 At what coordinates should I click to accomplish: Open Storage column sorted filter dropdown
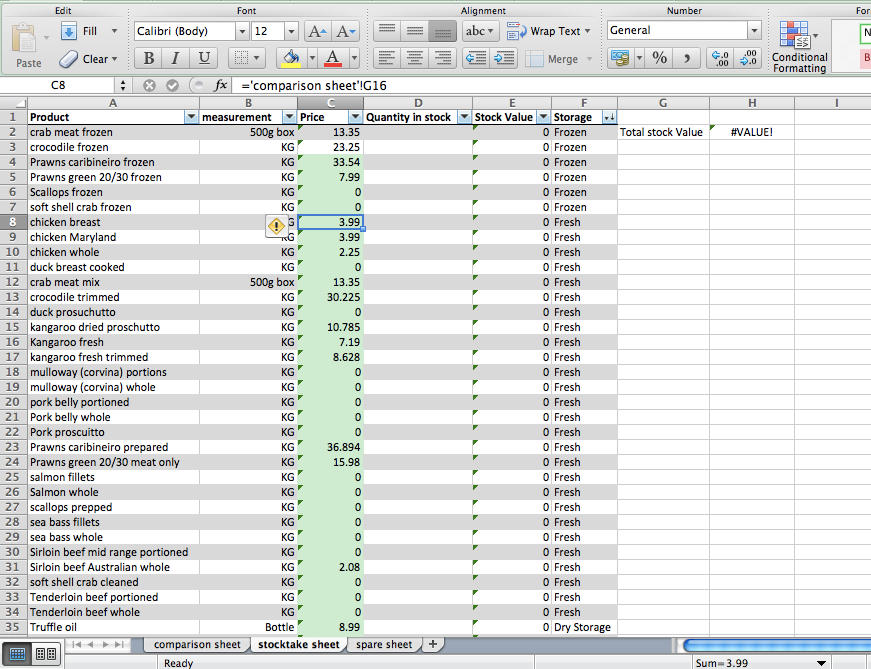[x=609, y=117]
